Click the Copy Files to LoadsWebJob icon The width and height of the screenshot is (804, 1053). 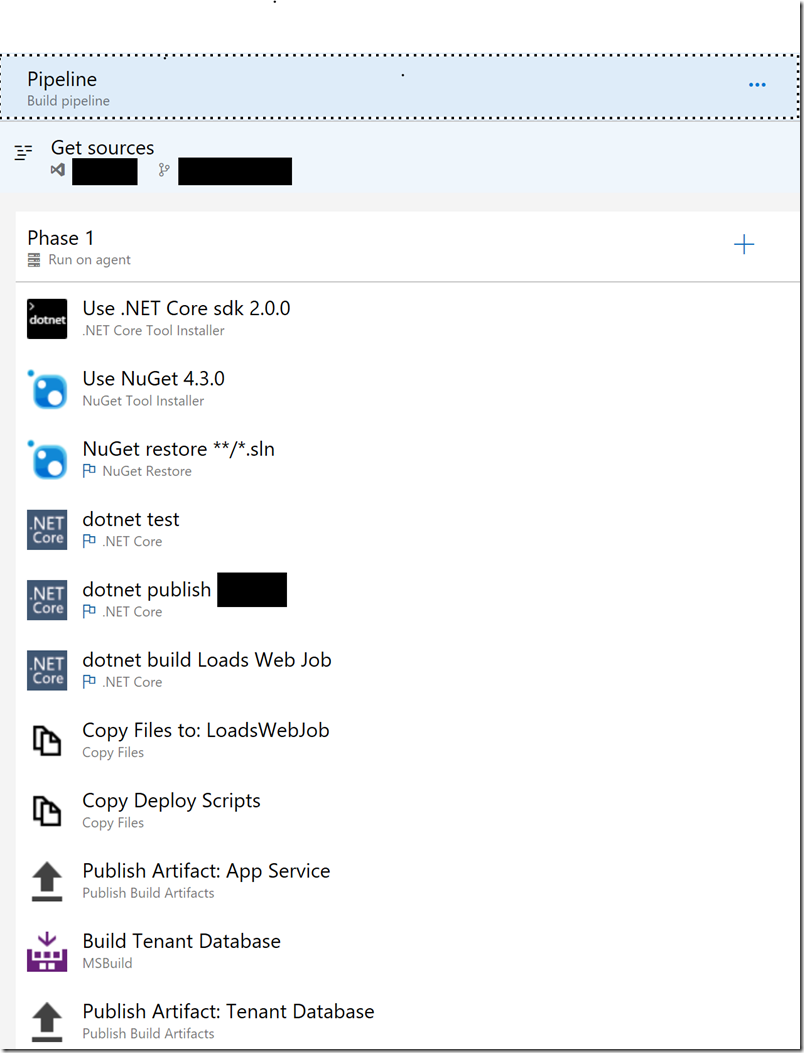pyautogui.click(x=47, y=741)
